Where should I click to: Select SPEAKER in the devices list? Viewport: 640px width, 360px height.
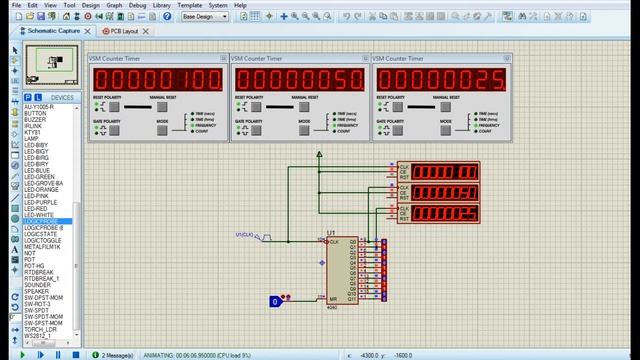click(36, 291)
